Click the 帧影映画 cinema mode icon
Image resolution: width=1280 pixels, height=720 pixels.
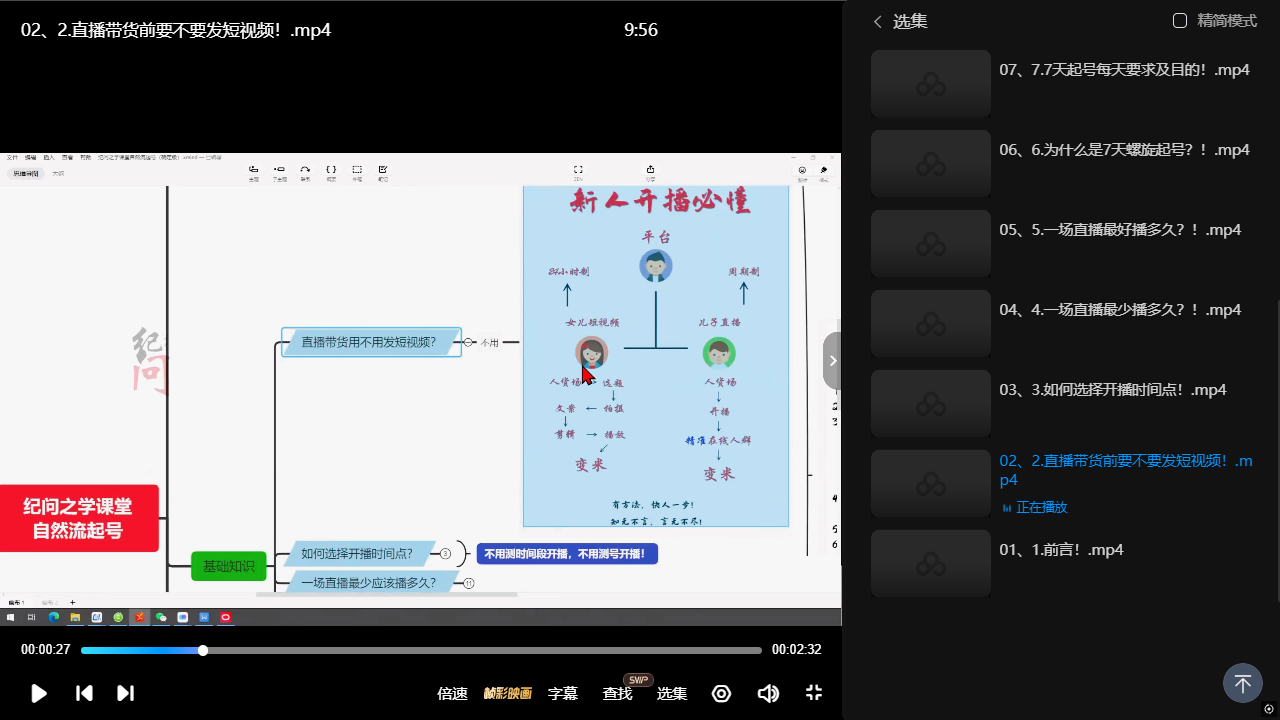tap(507, 693)
